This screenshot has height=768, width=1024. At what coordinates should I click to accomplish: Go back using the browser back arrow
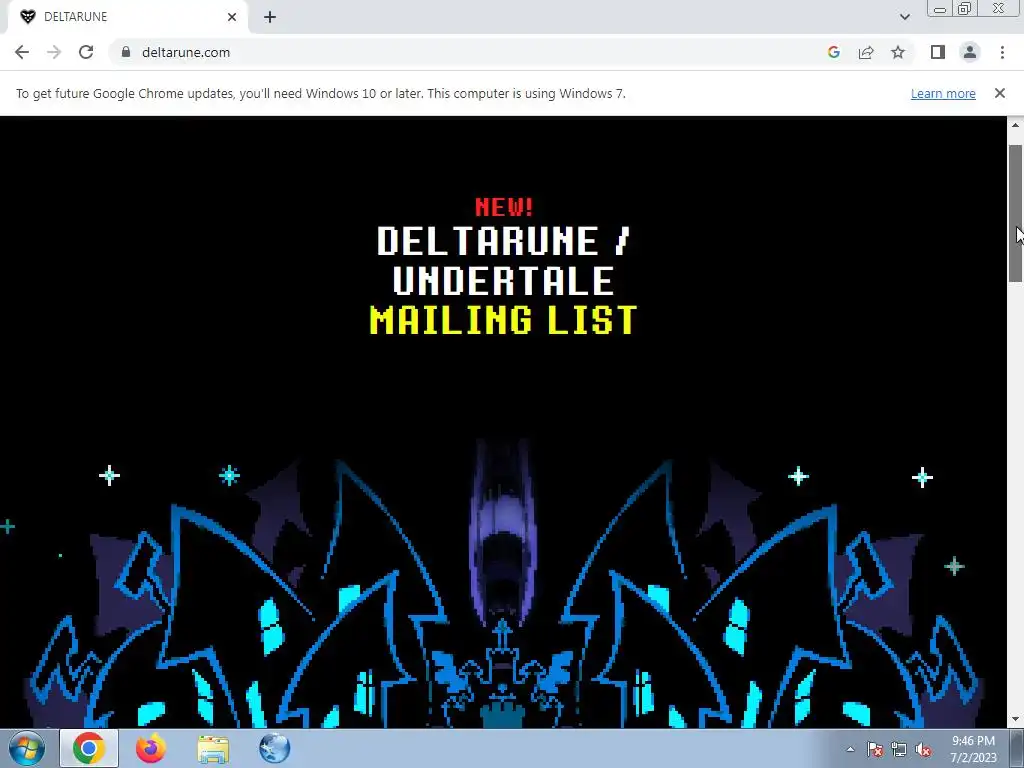22,52
